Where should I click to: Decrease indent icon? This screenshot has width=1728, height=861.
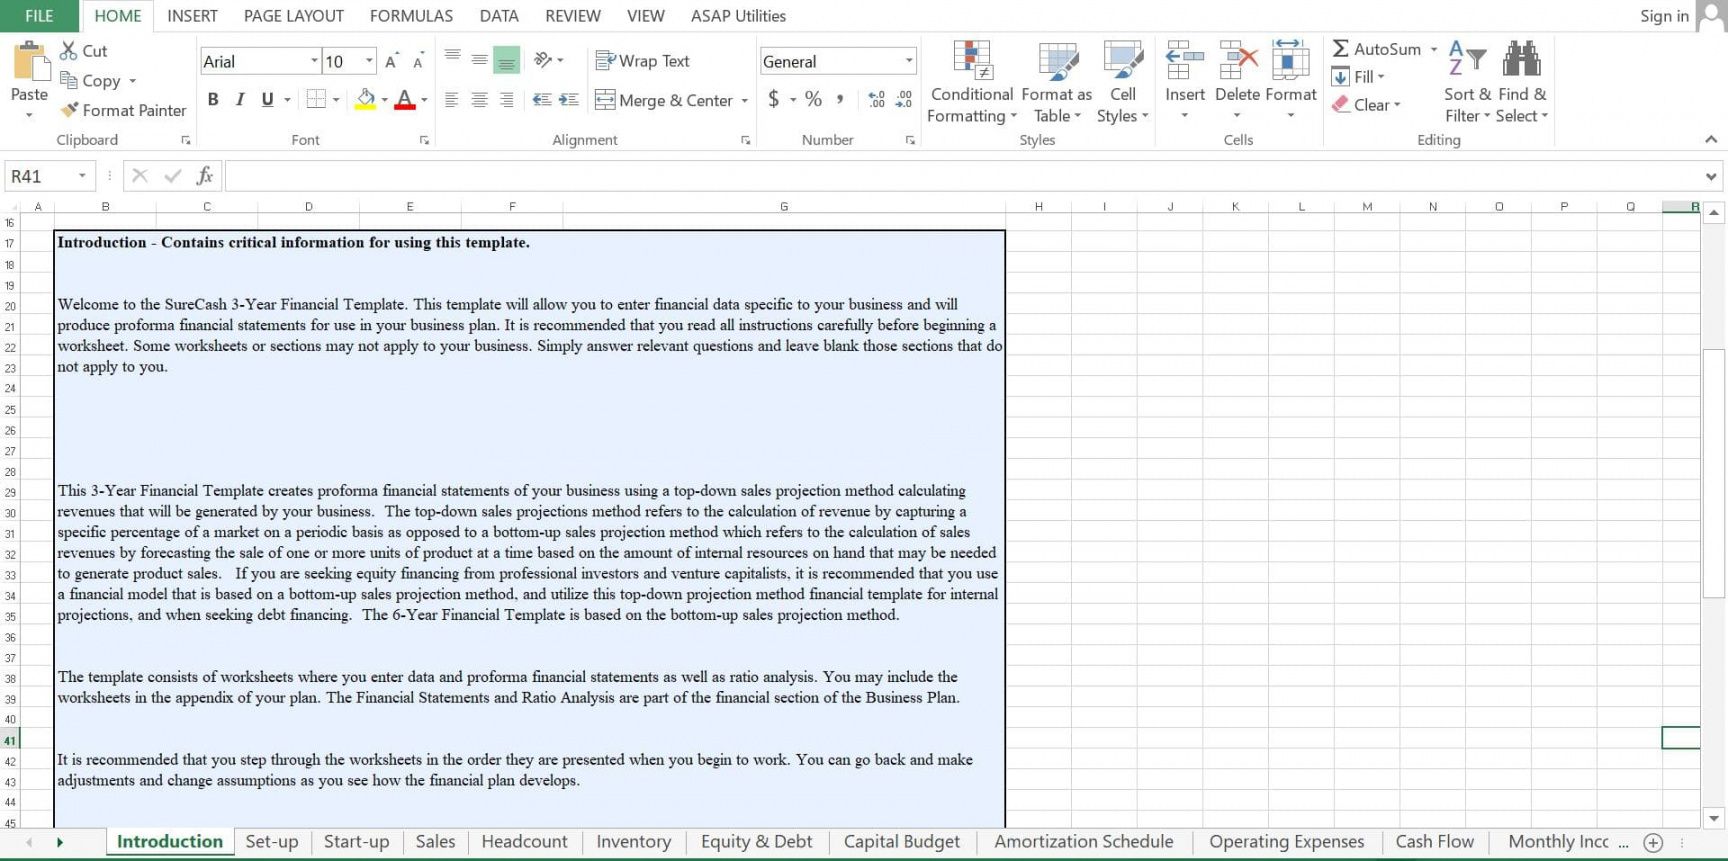[x=542, y=99]
